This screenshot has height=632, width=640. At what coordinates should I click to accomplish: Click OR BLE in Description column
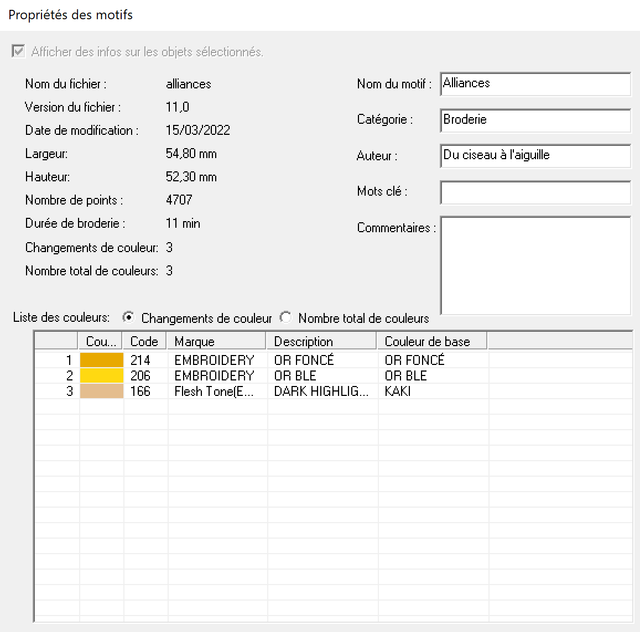click(x=295, y=376)
